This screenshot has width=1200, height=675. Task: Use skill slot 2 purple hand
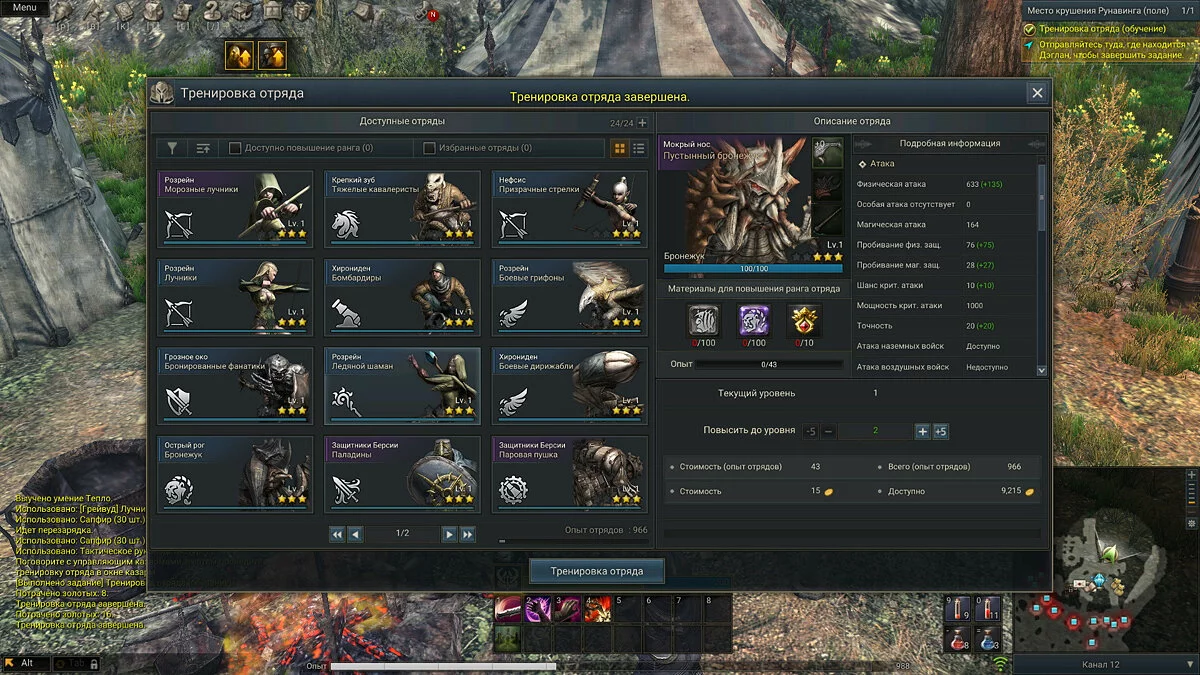[538, 609]
